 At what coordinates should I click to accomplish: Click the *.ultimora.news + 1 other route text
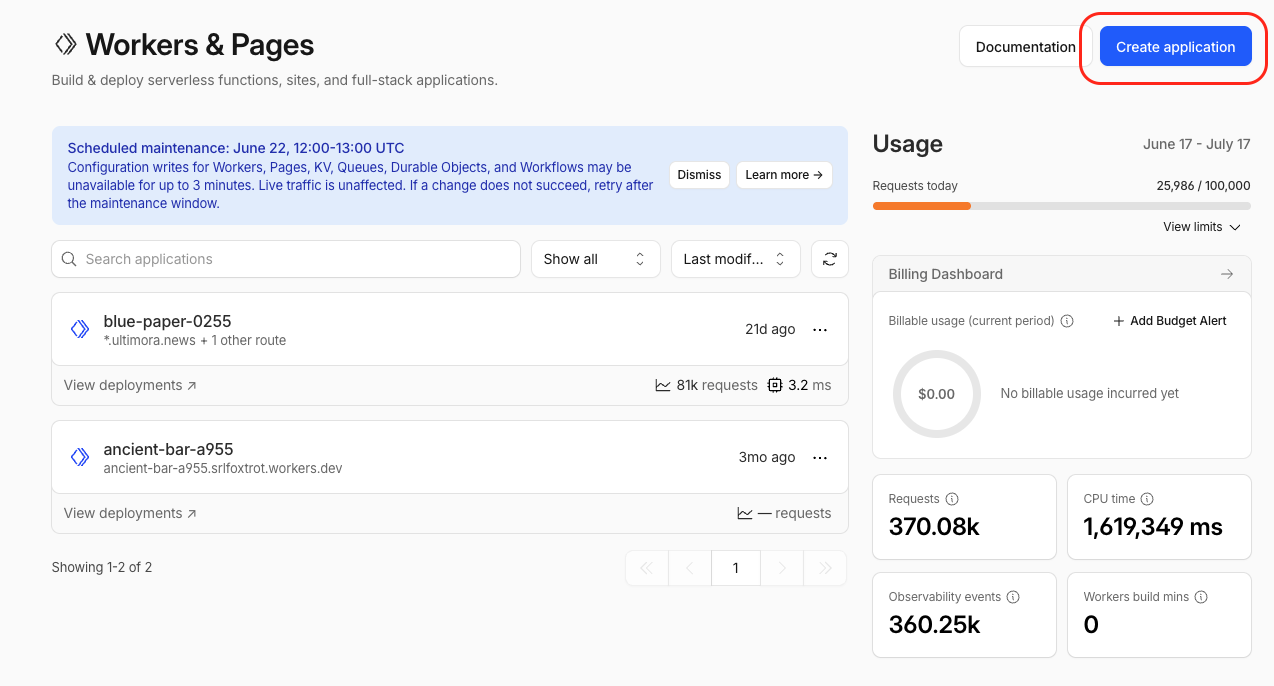[195, 341]
